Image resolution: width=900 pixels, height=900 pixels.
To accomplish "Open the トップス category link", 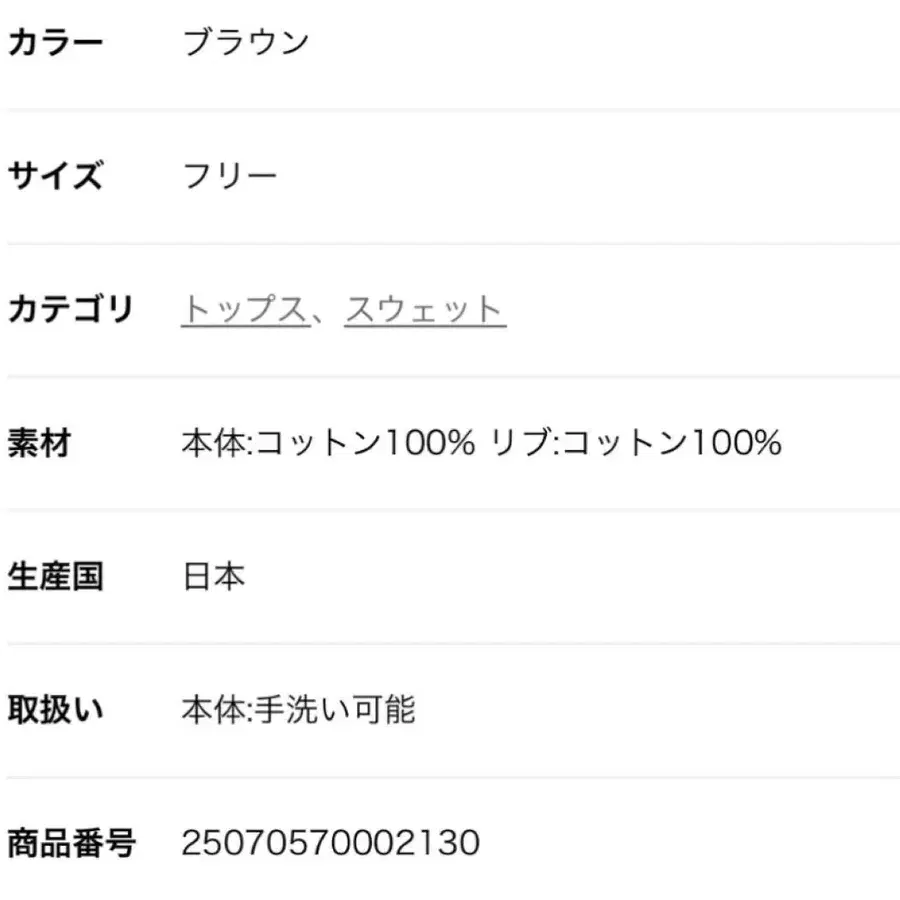I will pos(243,310).
